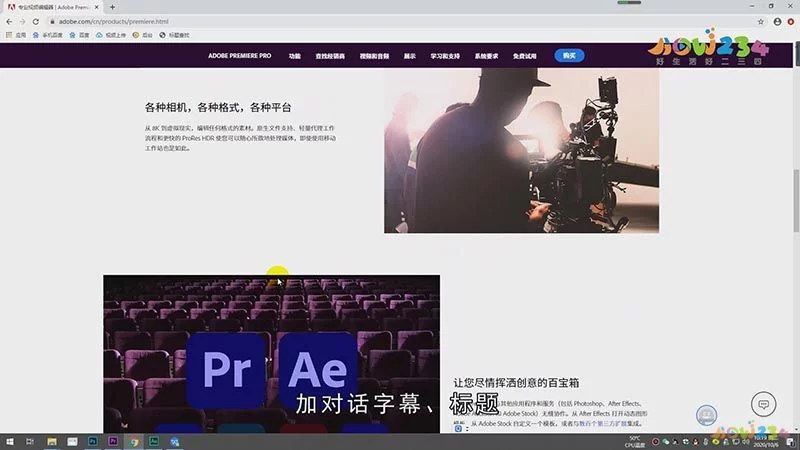The height and width of the screenshot is (450, 800).
Task: Open the 免费试用 navigation item
Action: coord(524,56)
